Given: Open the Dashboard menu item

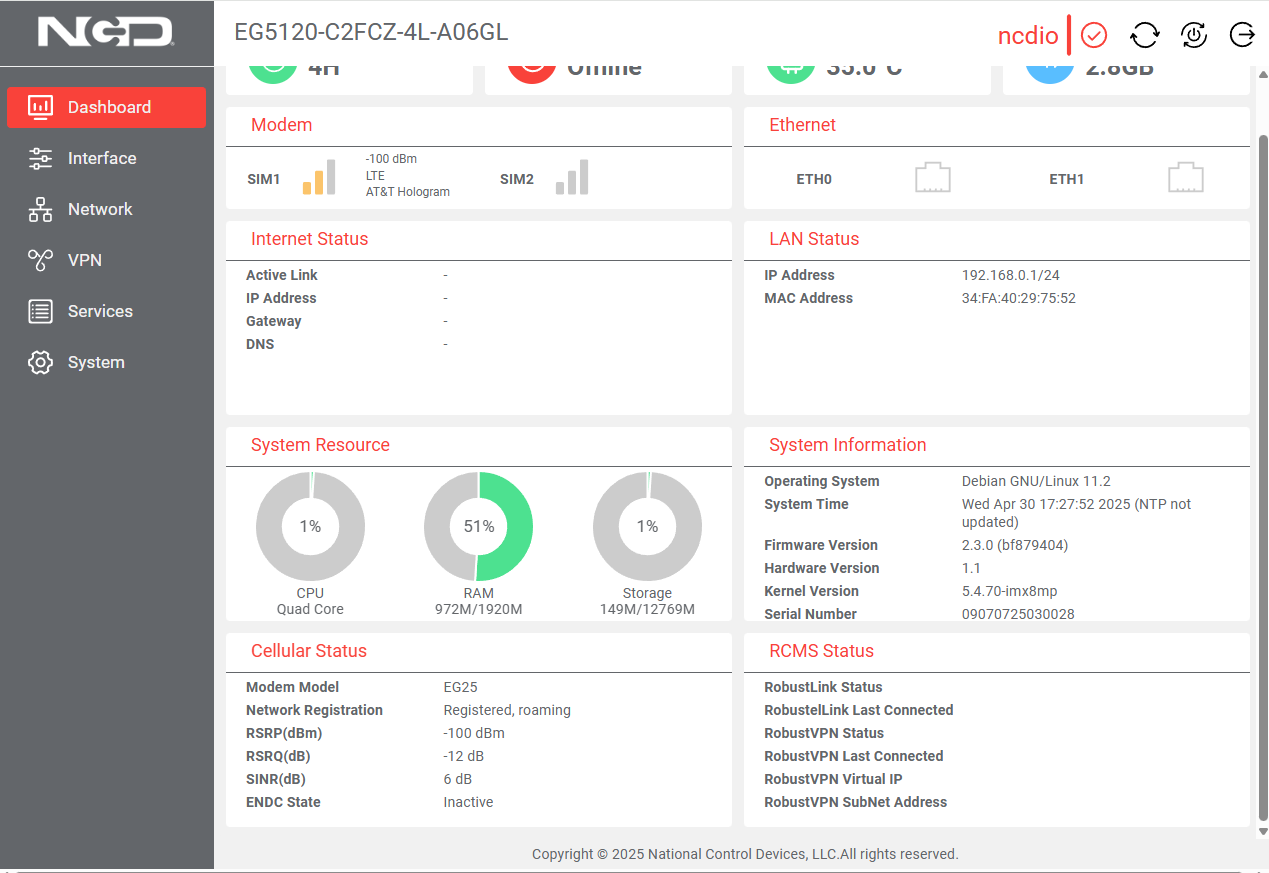Looking at the screenshot, I should [107, 107].
